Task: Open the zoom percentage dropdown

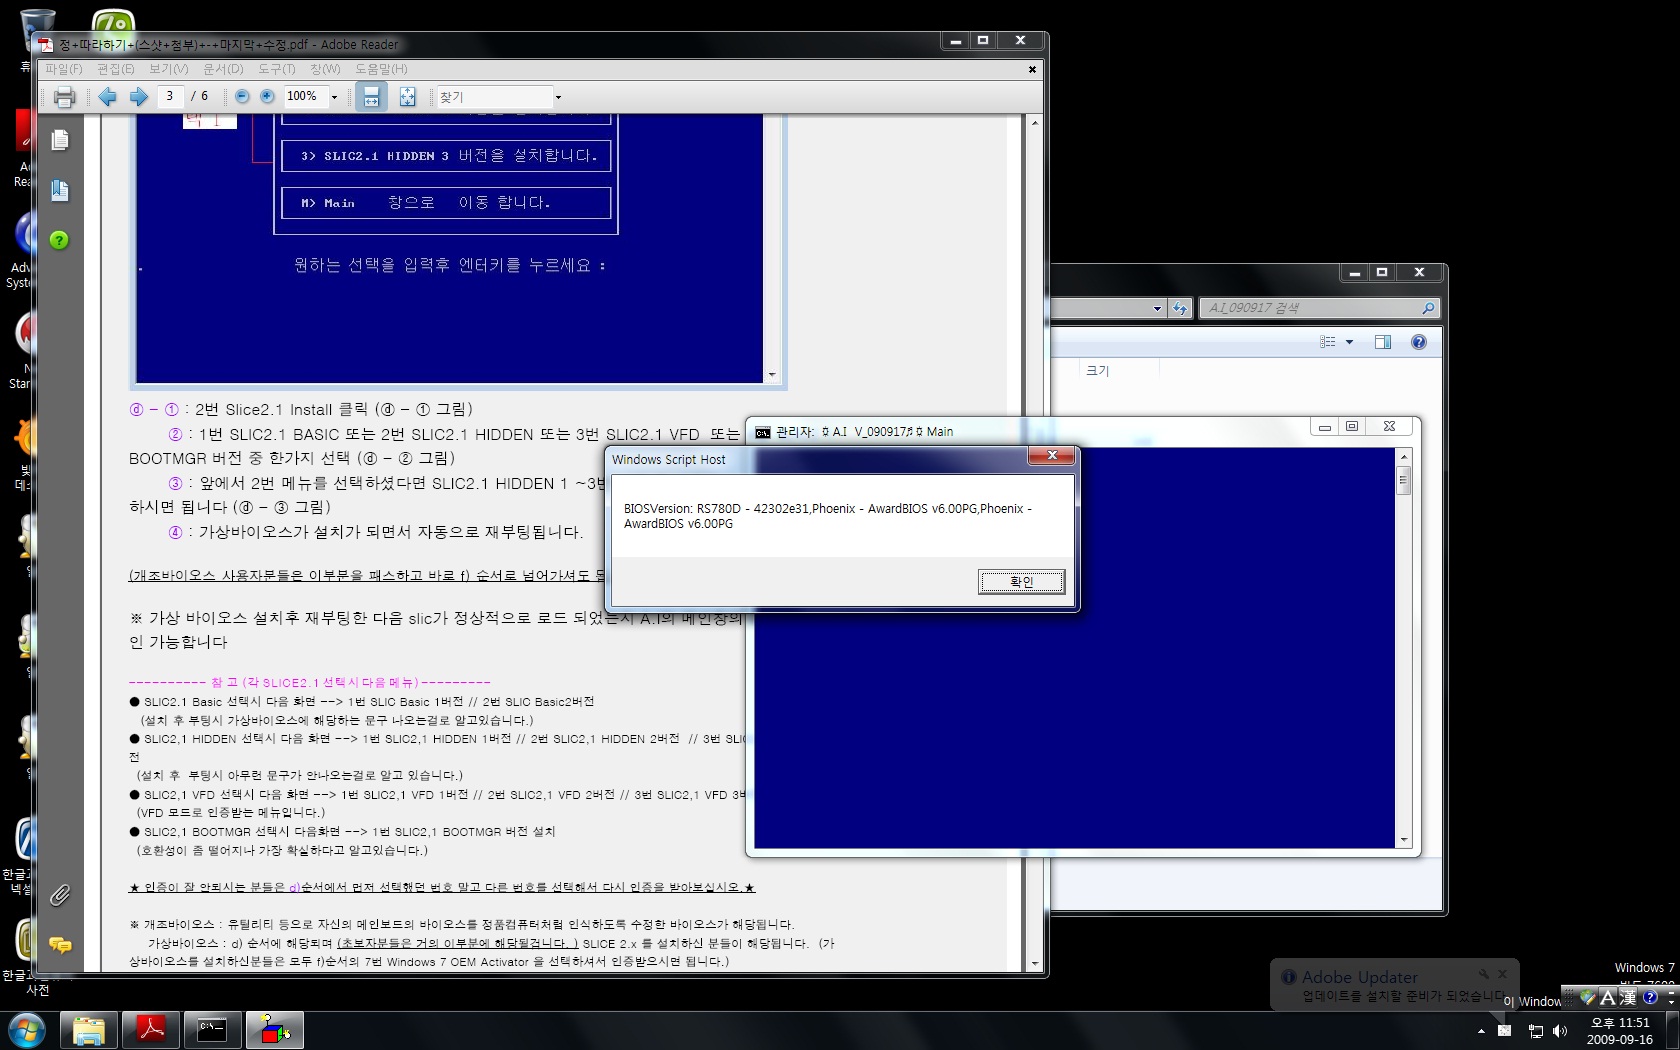Action: [x=334, y=97]
